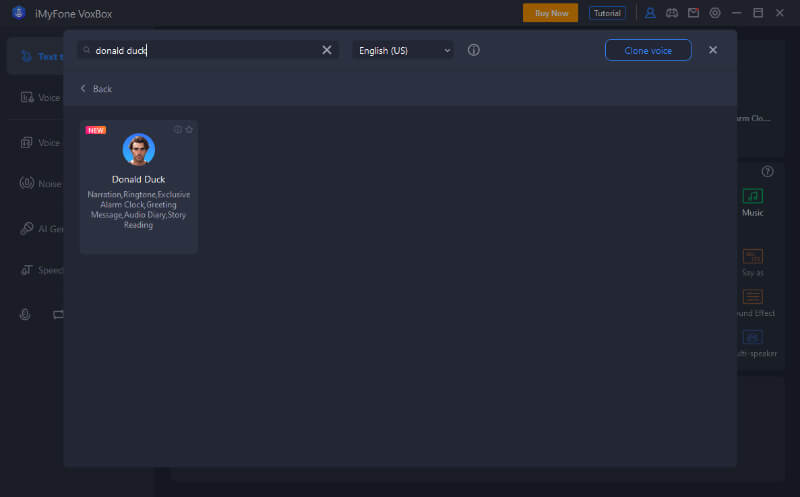Clear the search field with the X icon
Viewport: 800px width, 497px height.
pyautogui.click(x=327, y=50)
